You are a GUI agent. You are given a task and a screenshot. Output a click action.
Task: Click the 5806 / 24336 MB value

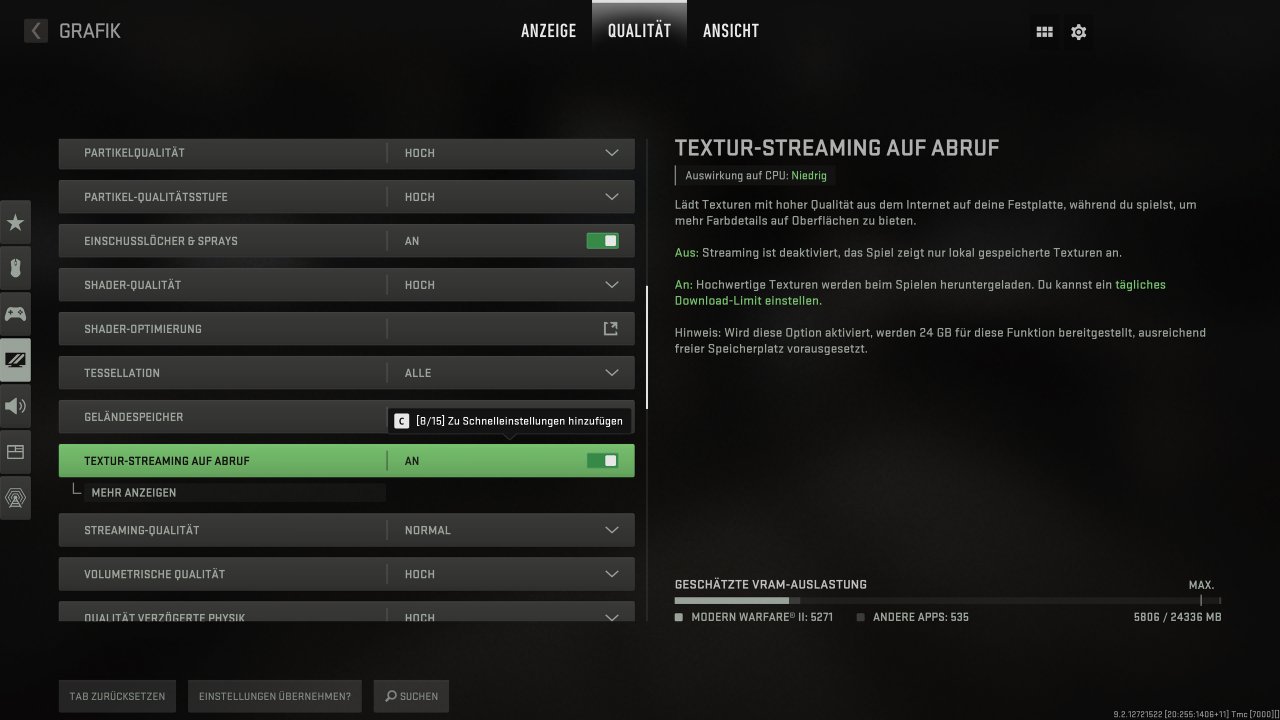pos(1177,618)
